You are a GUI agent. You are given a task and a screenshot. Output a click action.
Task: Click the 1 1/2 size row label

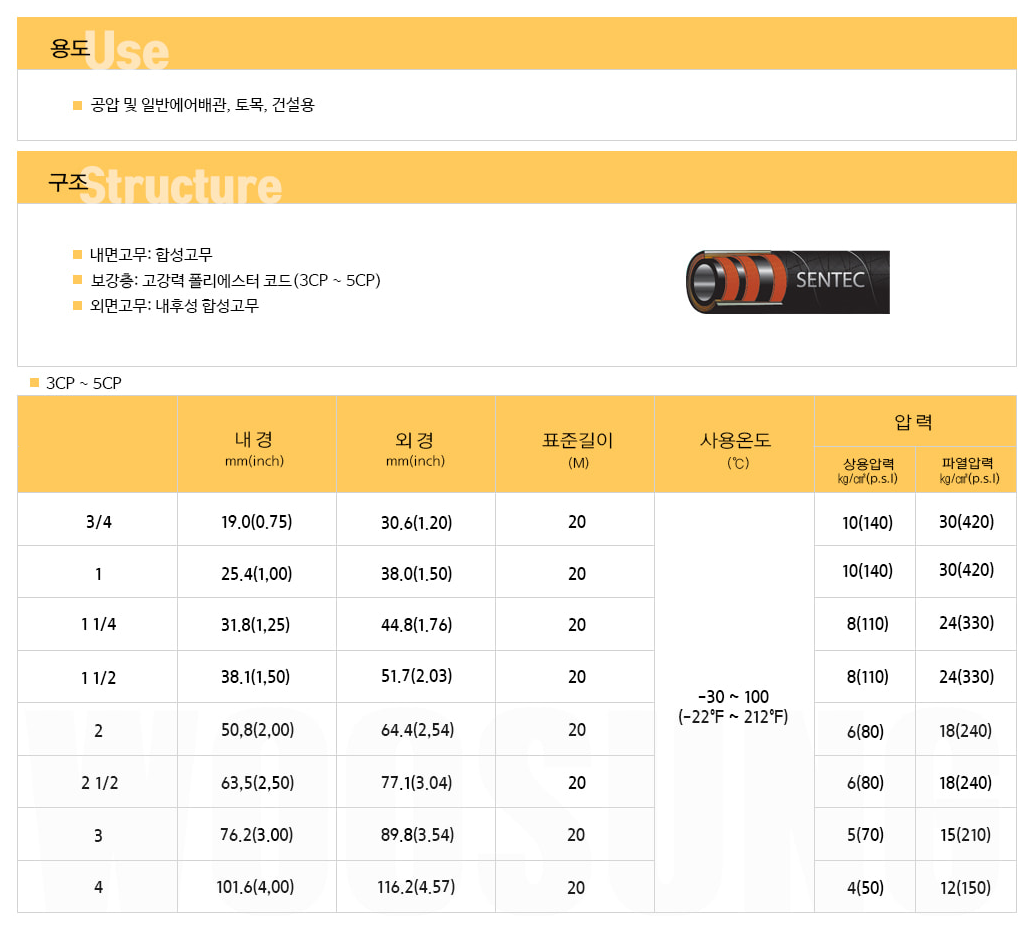pyautogui.click(x=98, y=677)
